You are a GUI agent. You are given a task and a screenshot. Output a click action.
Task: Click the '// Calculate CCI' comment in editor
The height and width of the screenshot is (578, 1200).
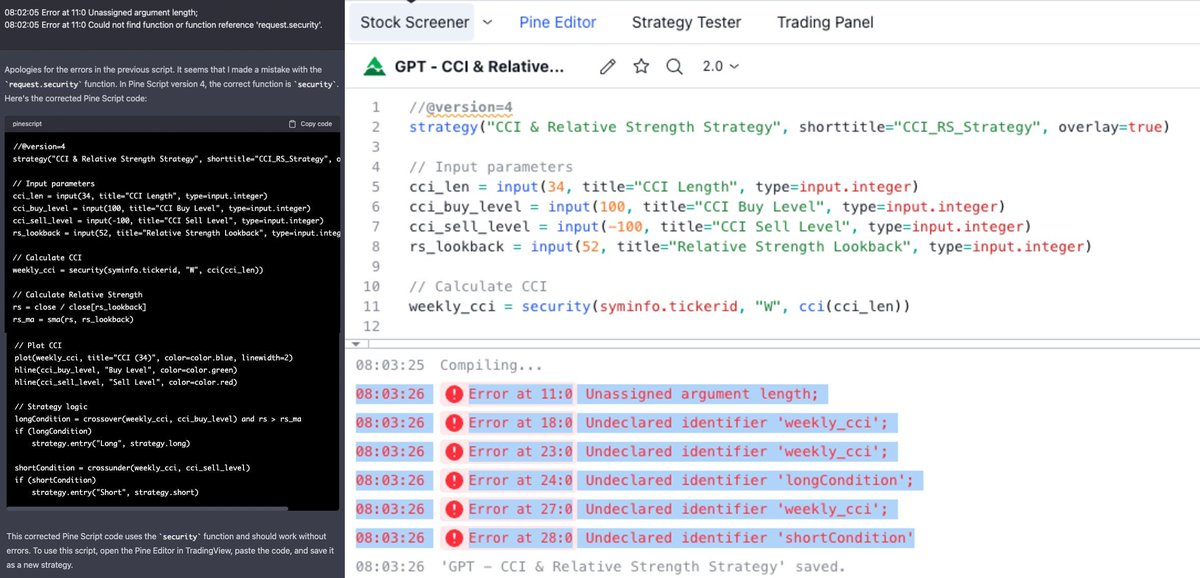click(x=478, y=287)
